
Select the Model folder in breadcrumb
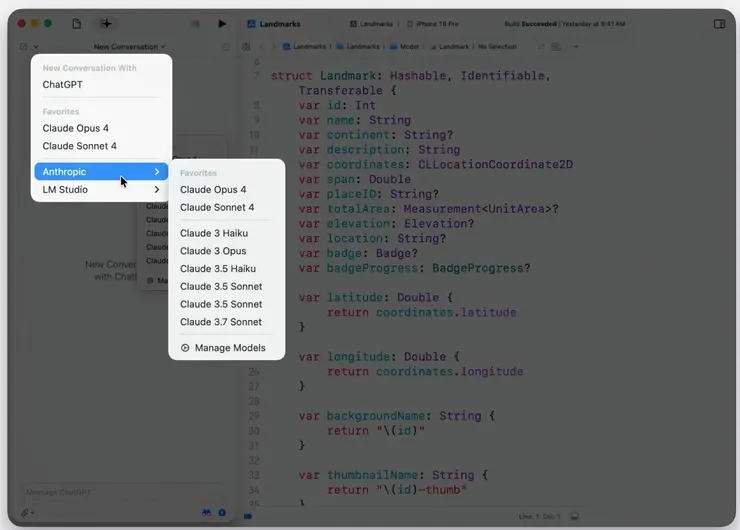(404, 47)
